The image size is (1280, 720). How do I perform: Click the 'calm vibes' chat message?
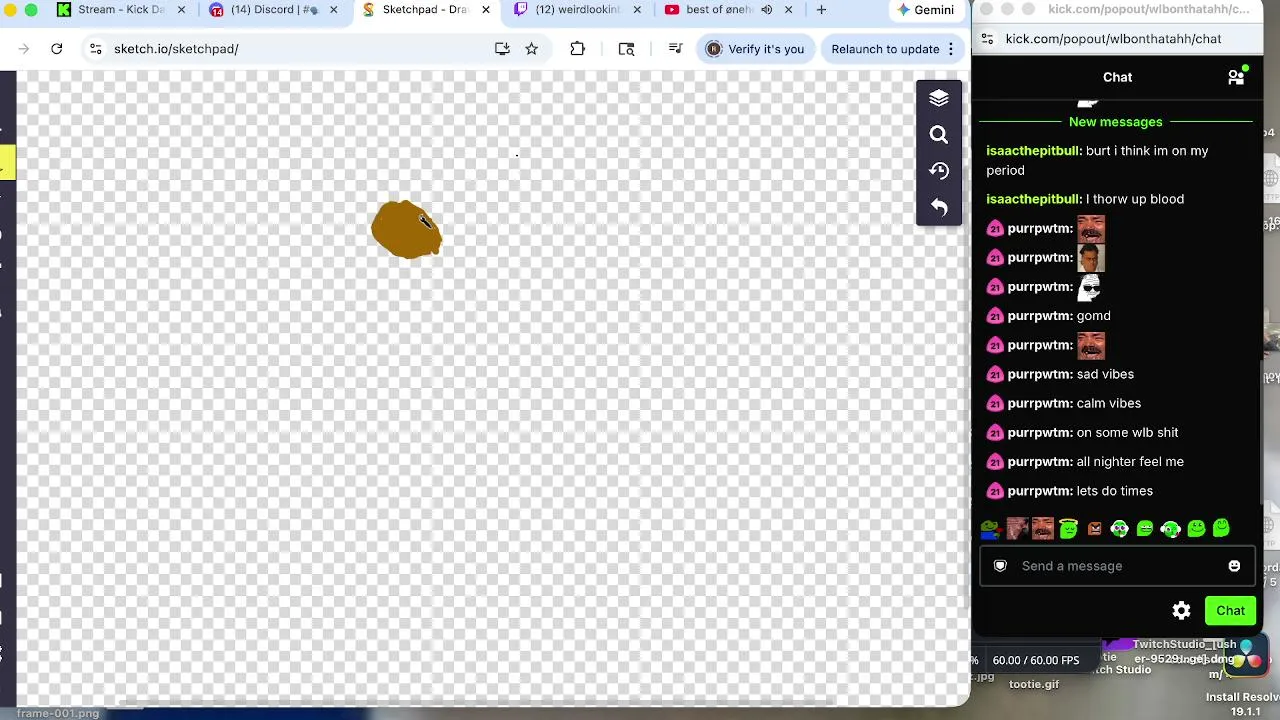point(1109,403)
